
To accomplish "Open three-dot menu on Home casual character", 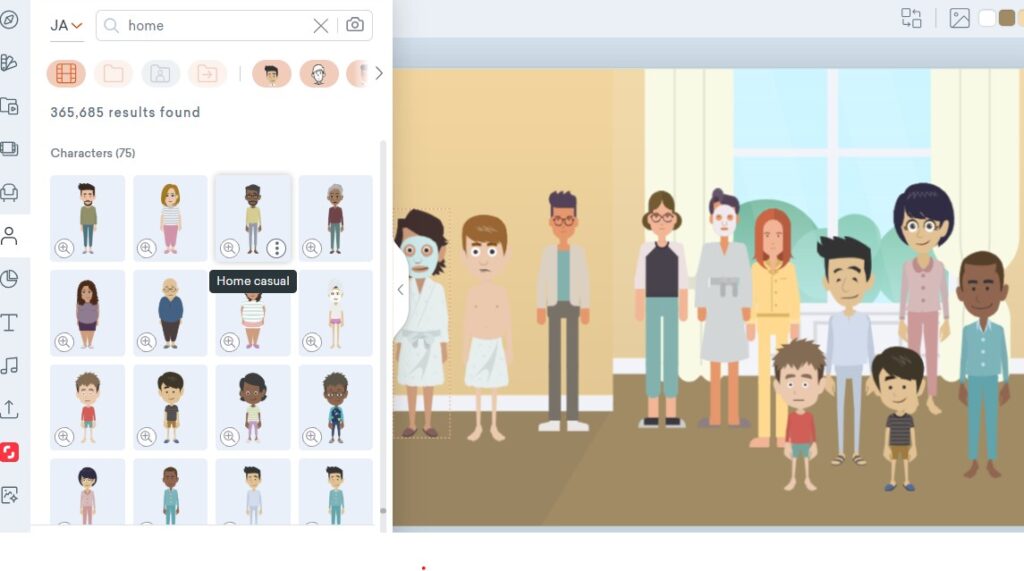I will click(x=277, y=248).
